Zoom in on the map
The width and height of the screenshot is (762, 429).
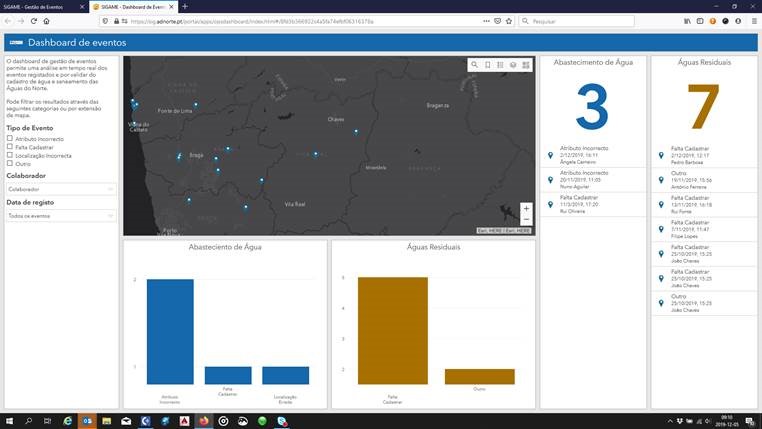click(526, 208)
